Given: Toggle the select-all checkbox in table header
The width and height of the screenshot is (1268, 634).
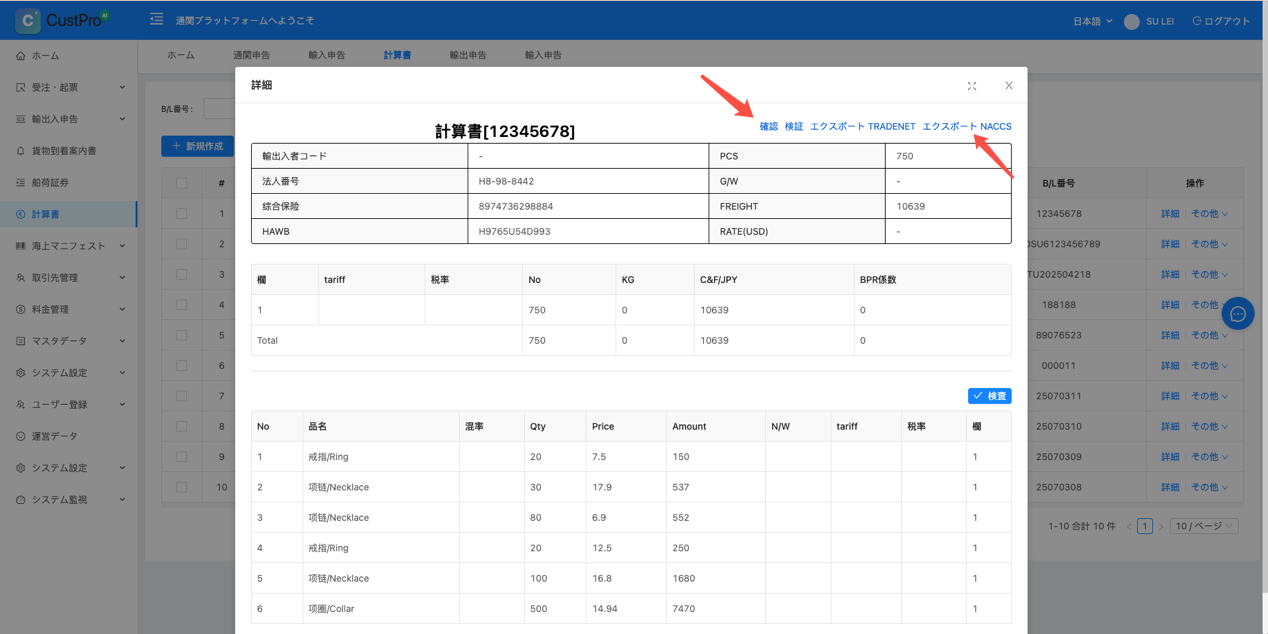Looking at the screenshot, I should pyautogui.click(x=181, y=183).
